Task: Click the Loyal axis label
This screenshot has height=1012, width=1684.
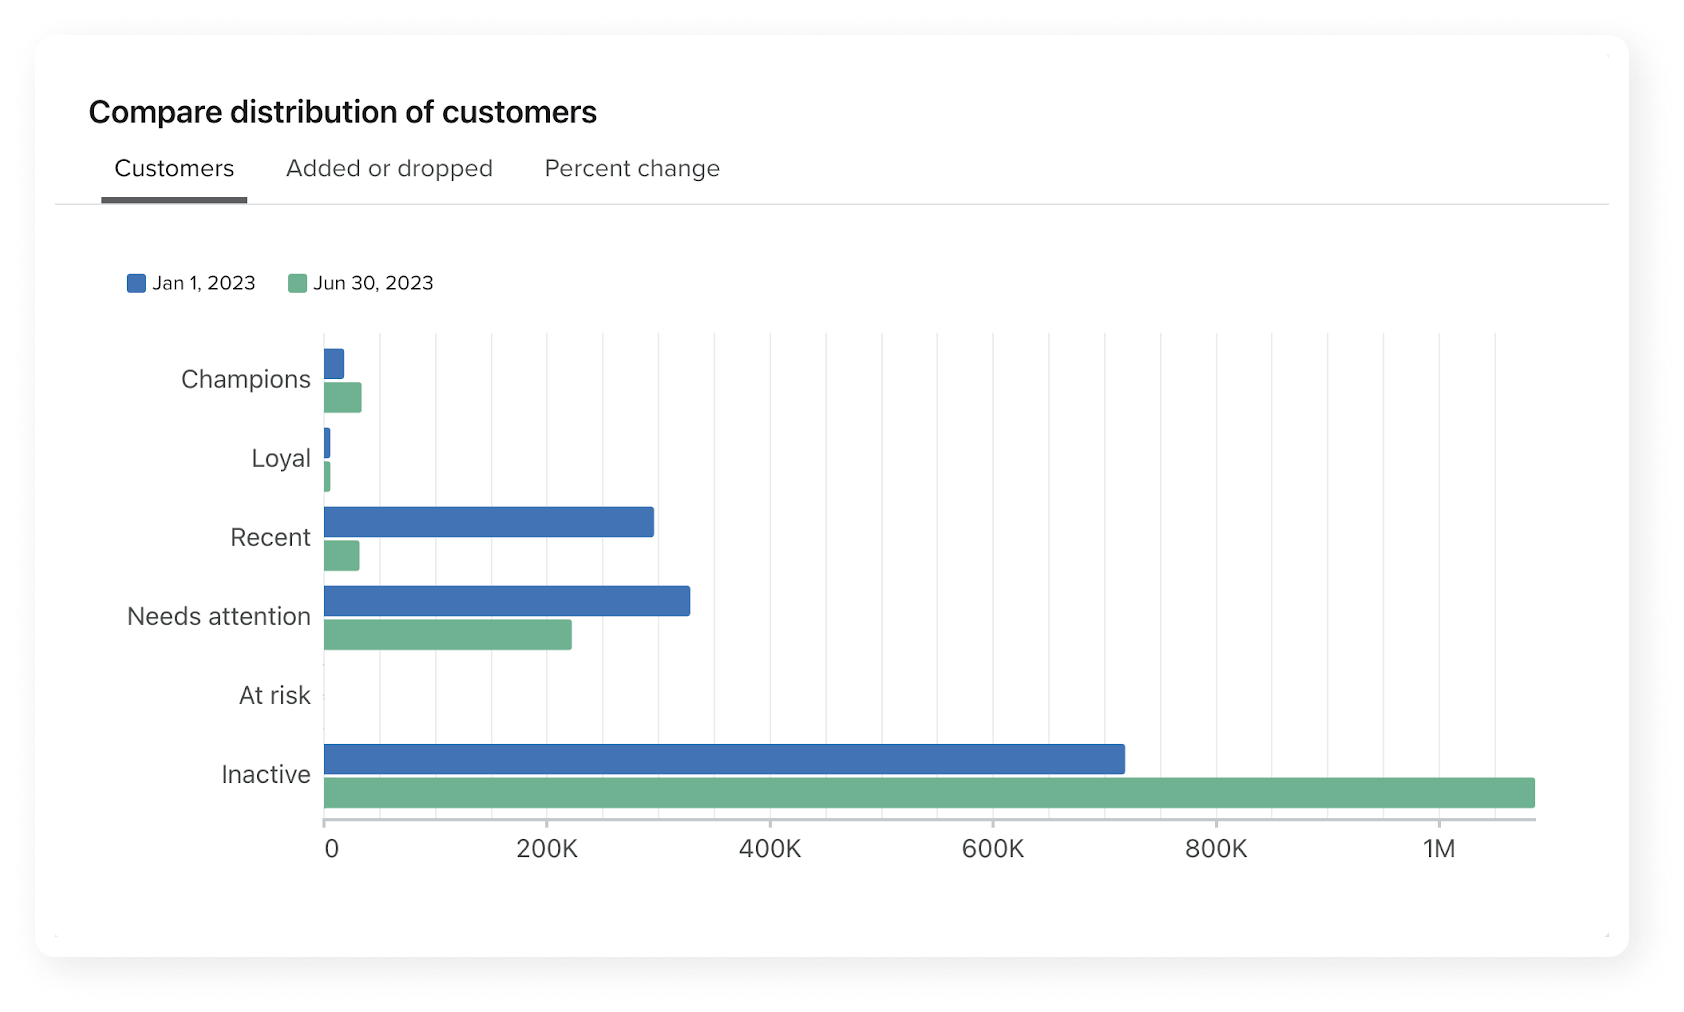Action: pos(281,459)
